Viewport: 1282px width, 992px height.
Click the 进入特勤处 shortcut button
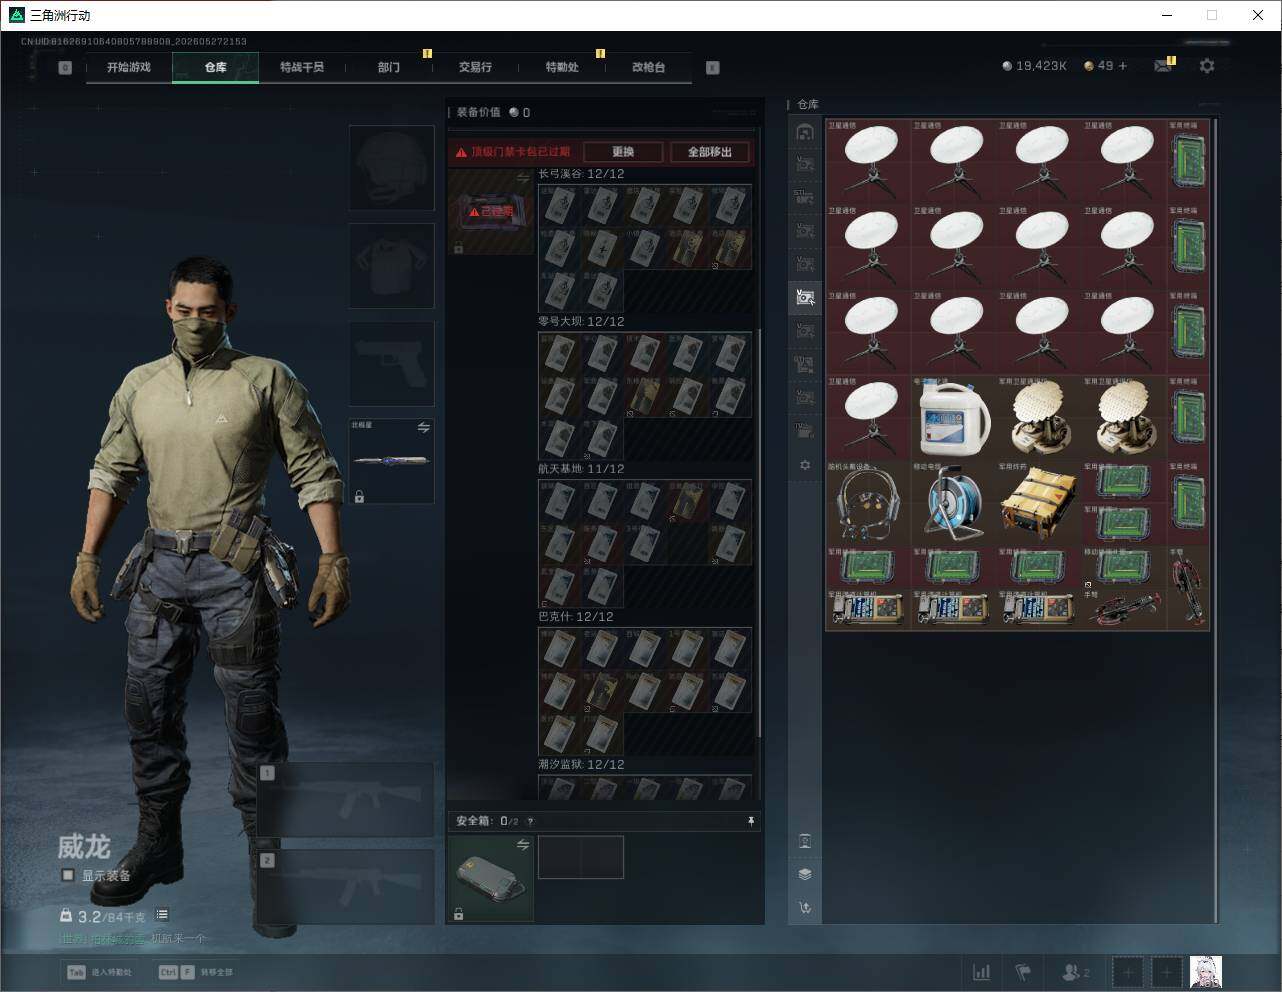[99, 972]
